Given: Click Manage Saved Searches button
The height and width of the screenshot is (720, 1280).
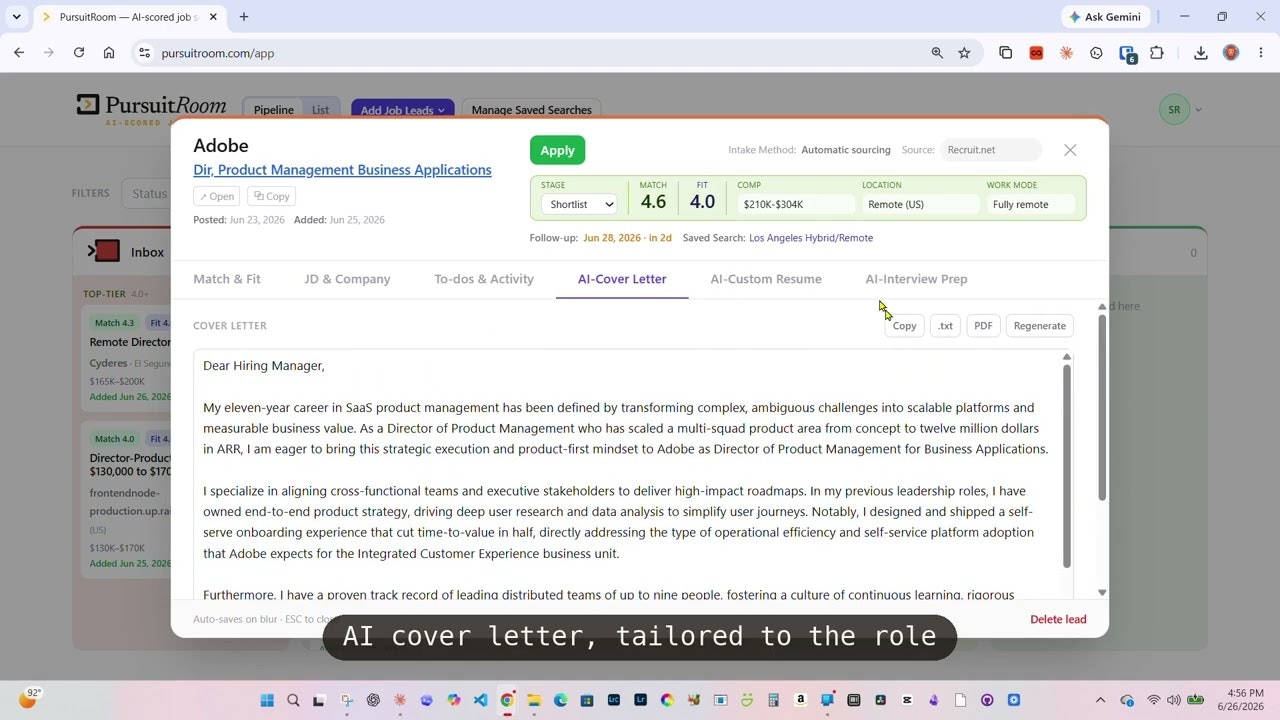Looking at the screenshot, I should [531, 110].
